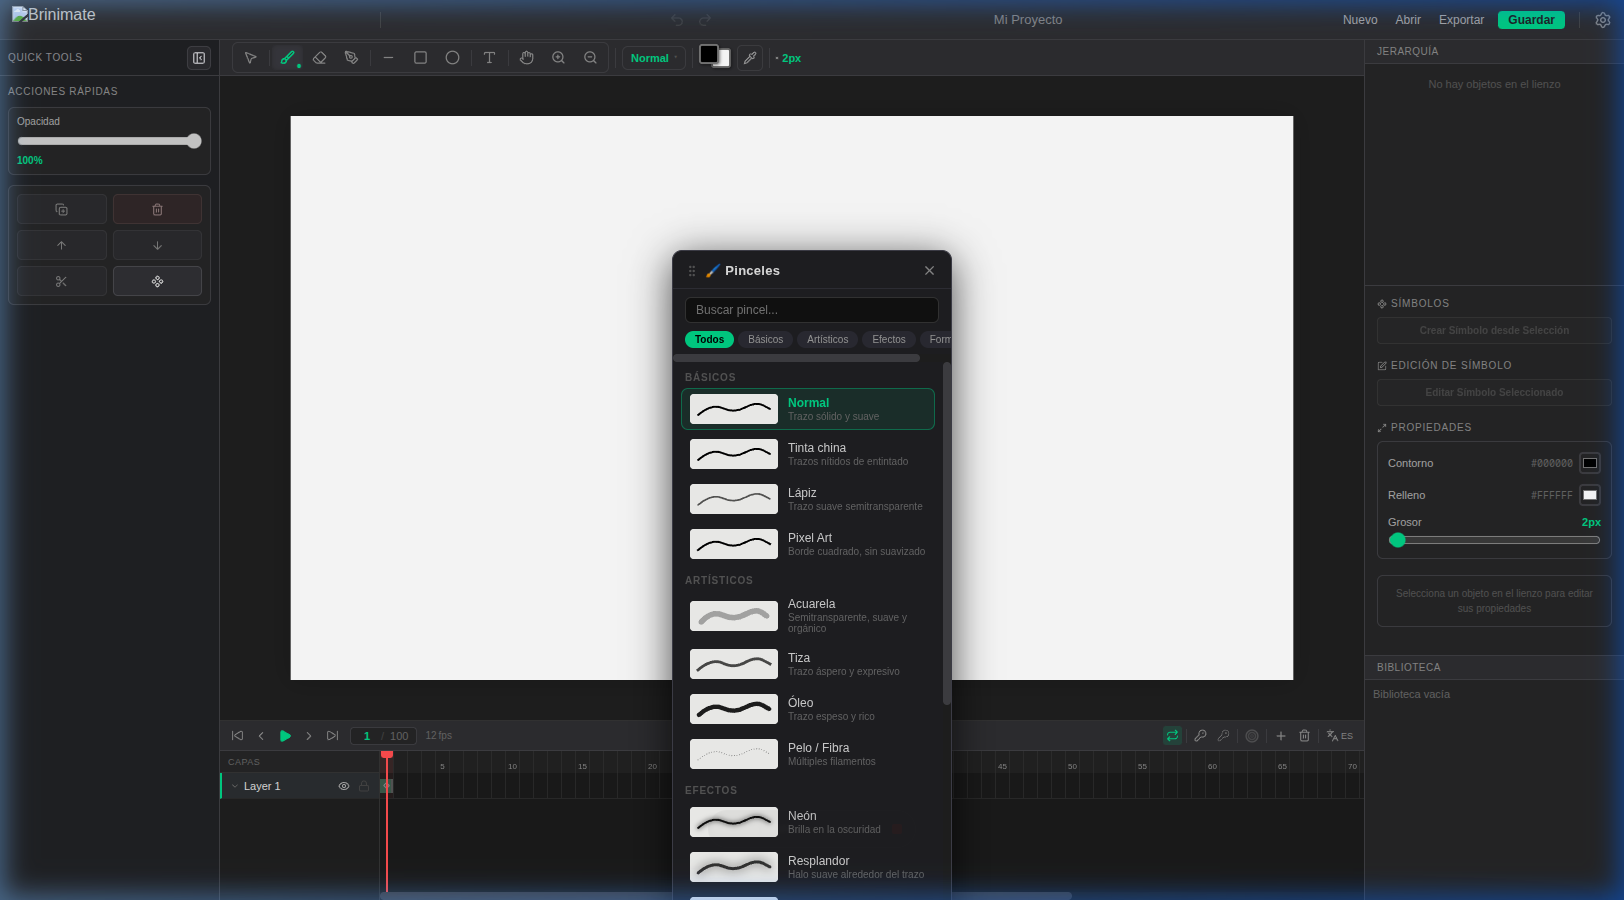The image size is (1624, 900).
Task: Switch to the Artísticos brush category
Action: 827,340
